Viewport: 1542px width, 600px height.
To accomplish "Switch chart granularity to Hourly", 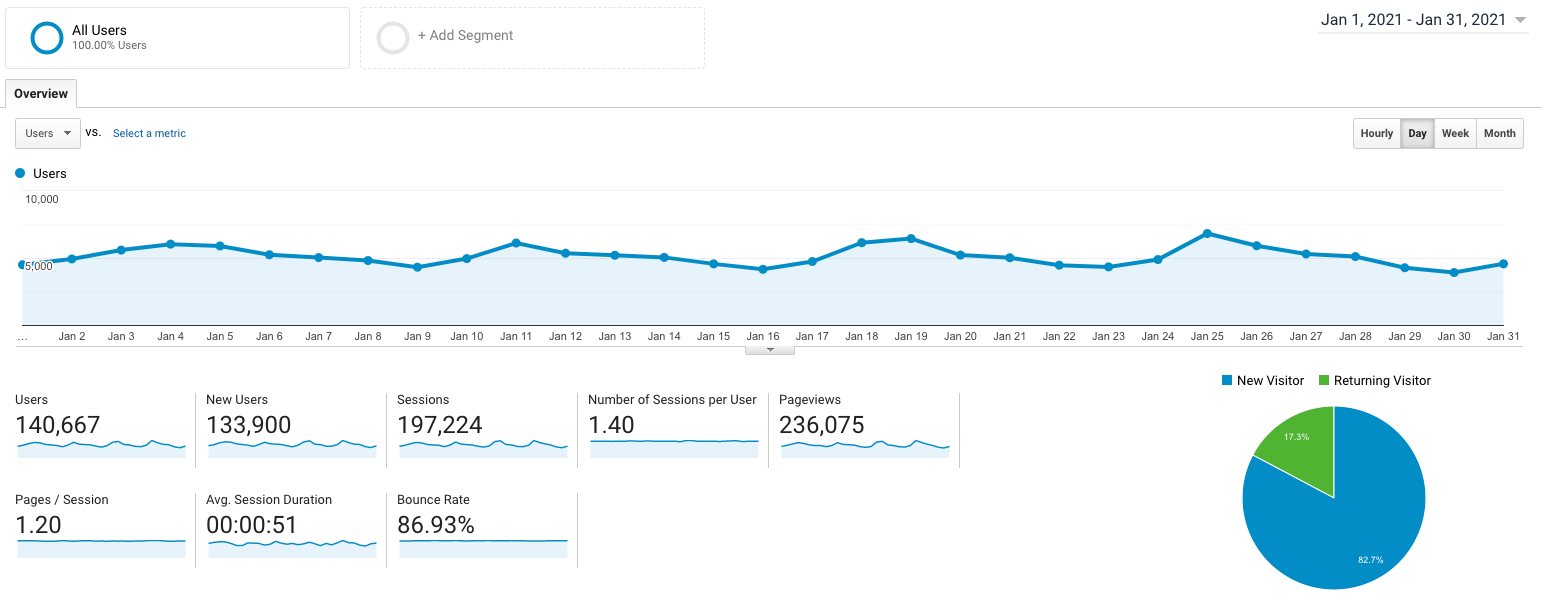I will point(1376,133).
